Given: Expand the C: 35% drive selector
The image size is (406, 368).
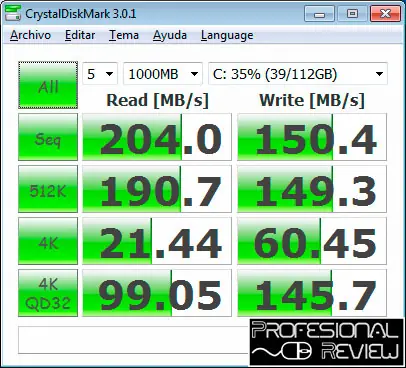Looking at the screenshot, I should click(x=298, y=74).
